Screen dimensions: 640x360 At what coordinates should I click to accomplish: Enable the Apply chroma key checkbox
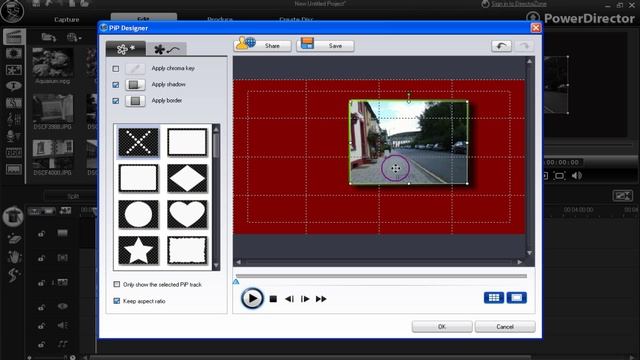pyautogui.click(x=116, y=69)
